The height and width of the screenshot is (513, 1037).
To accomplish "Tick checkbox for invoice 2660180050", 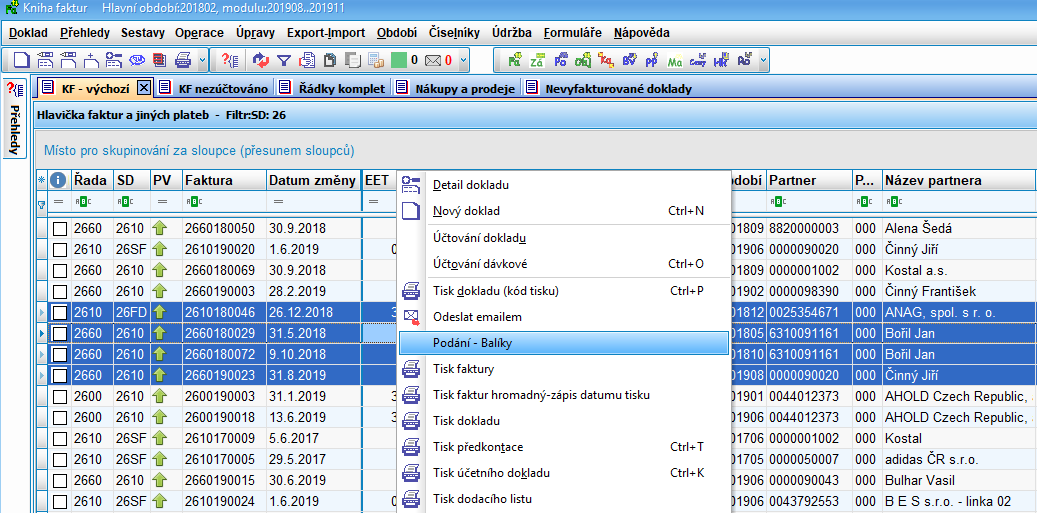I will [60, 229].
